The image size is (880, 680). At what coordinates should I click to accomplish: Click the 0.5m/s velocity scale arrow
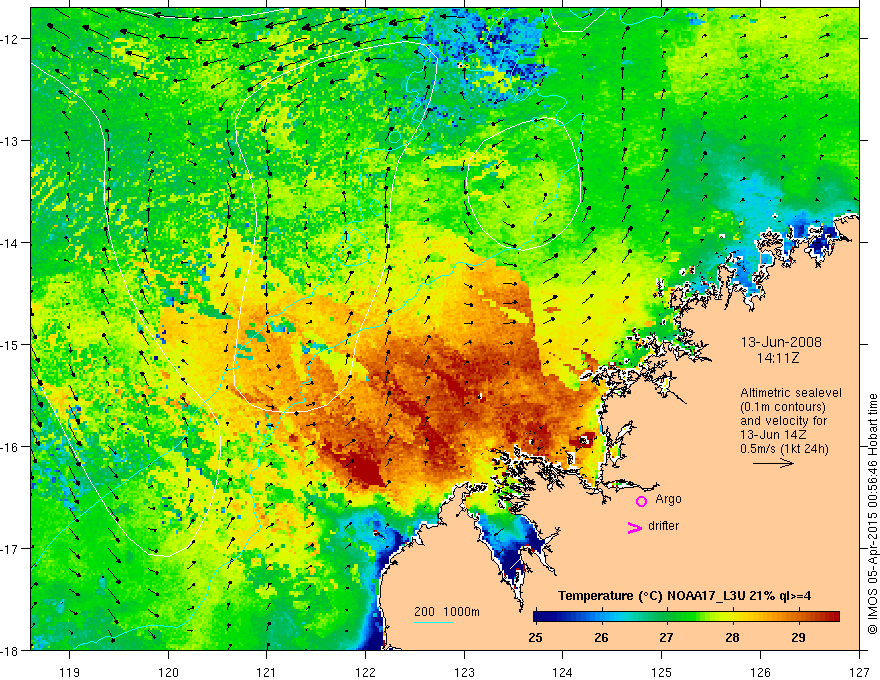pos(773,463)
